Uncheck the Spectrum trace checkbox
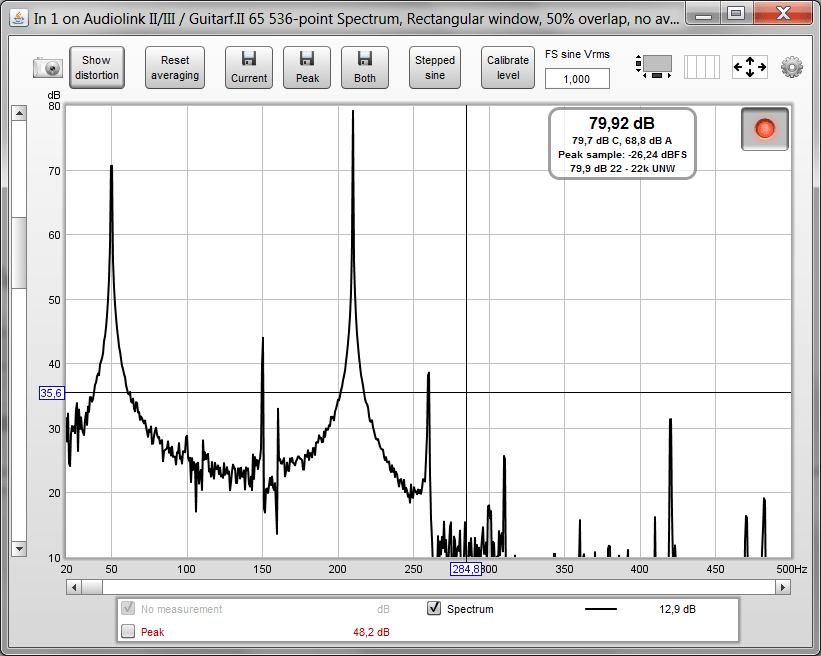Viewport: 821px width, 656px height. coord(434,608)
